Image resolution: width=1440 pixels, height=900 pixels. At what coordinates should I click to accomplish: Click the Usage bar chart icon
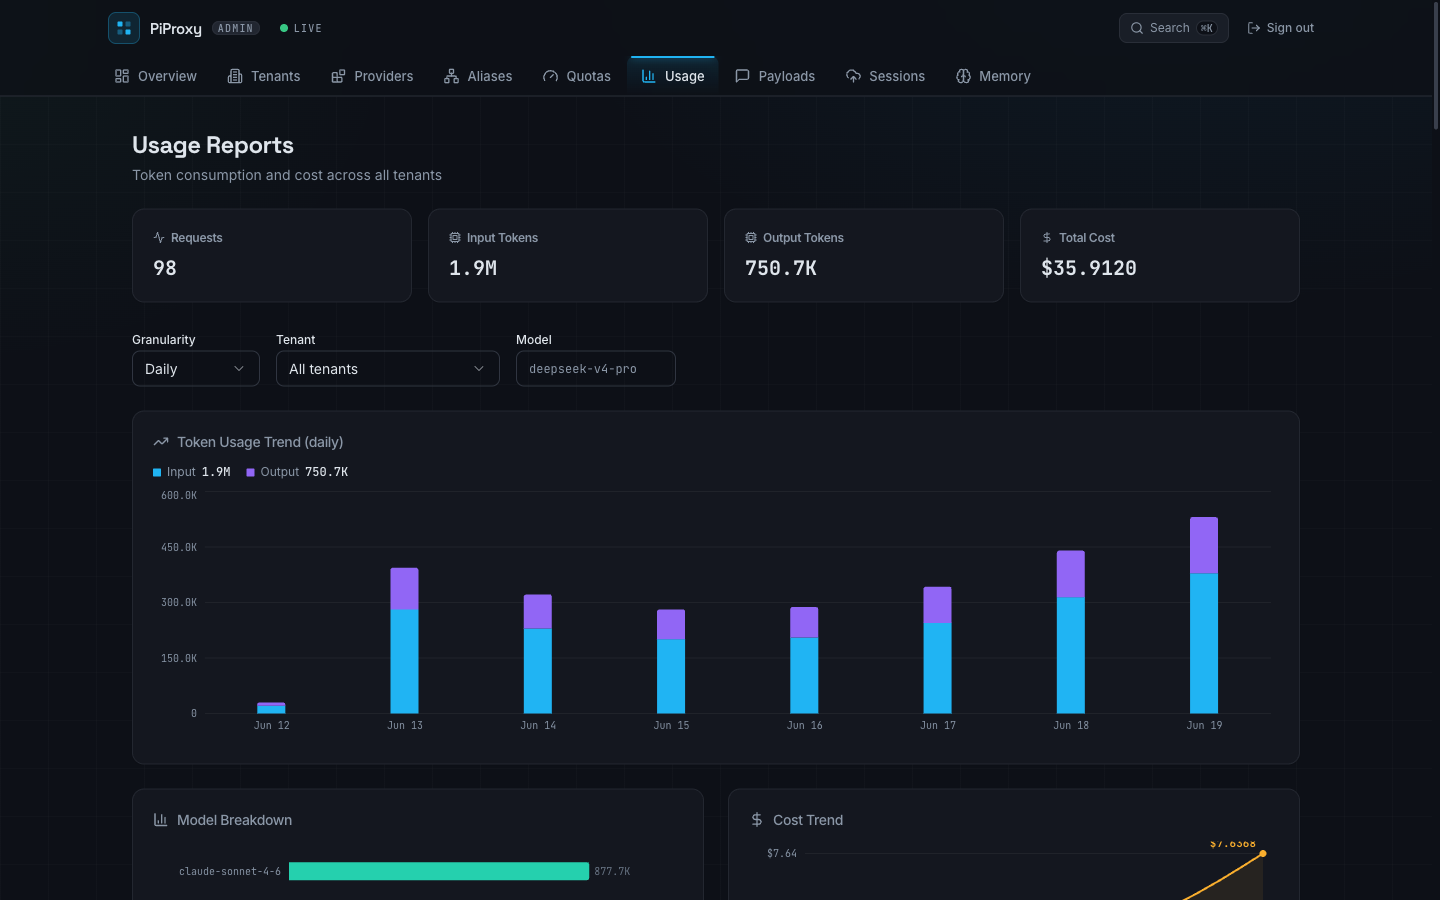tap(649, 76)
